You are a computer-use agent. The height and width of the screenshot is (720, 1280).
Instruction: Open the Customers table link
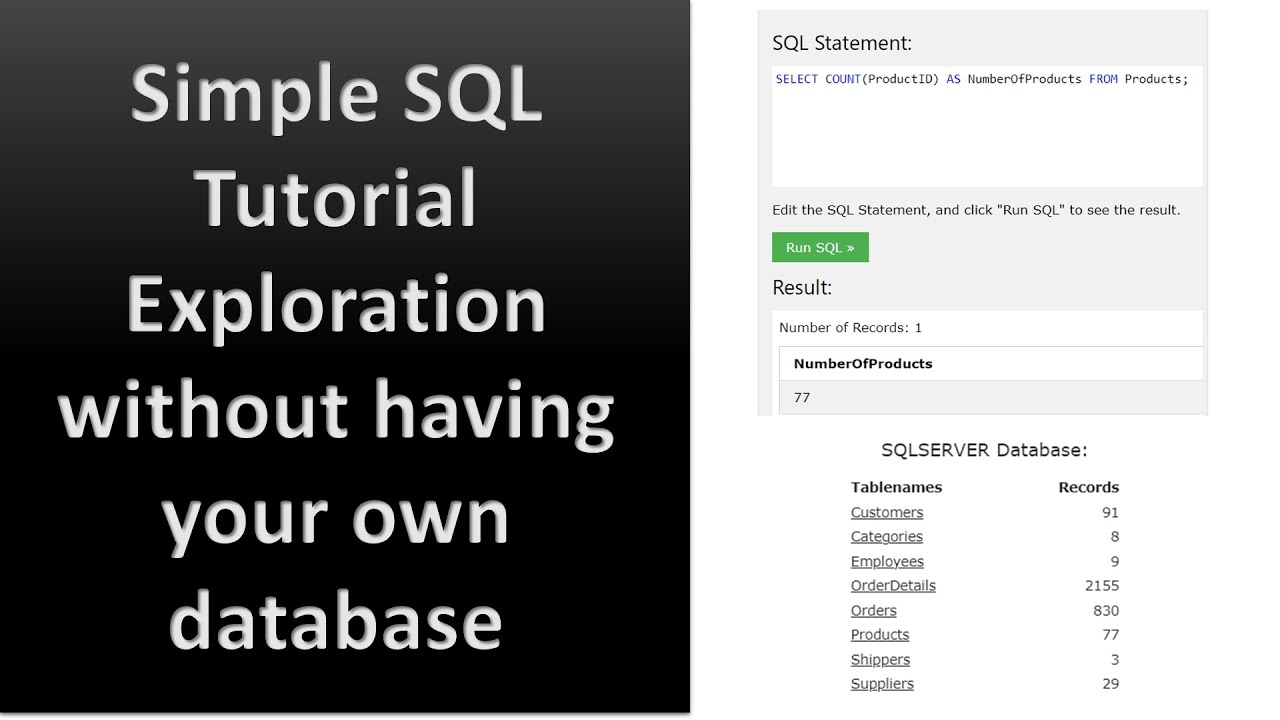pos(887,512)
